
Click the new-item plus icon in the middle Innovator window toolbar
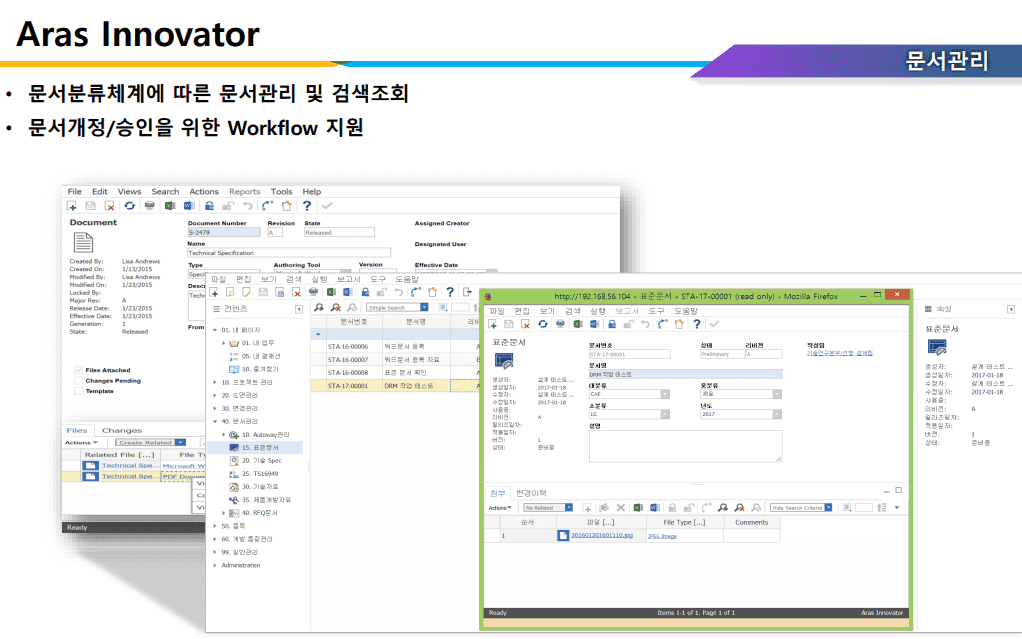(x=214, y=292)
